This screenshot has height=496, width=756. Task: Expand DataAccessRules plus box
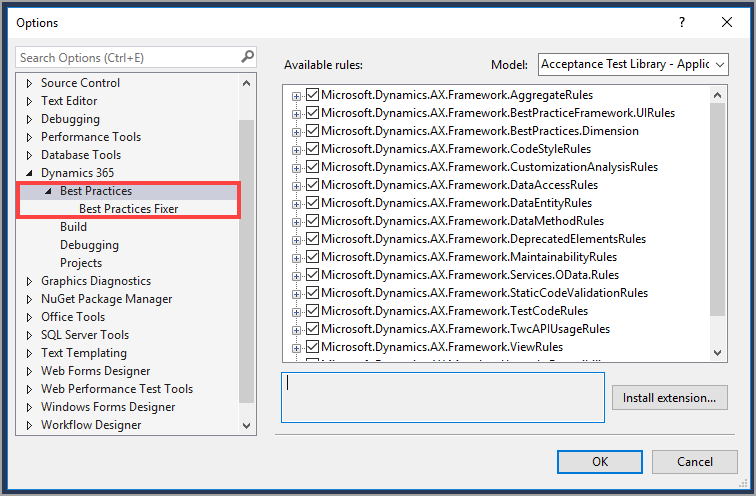[296, 186]
